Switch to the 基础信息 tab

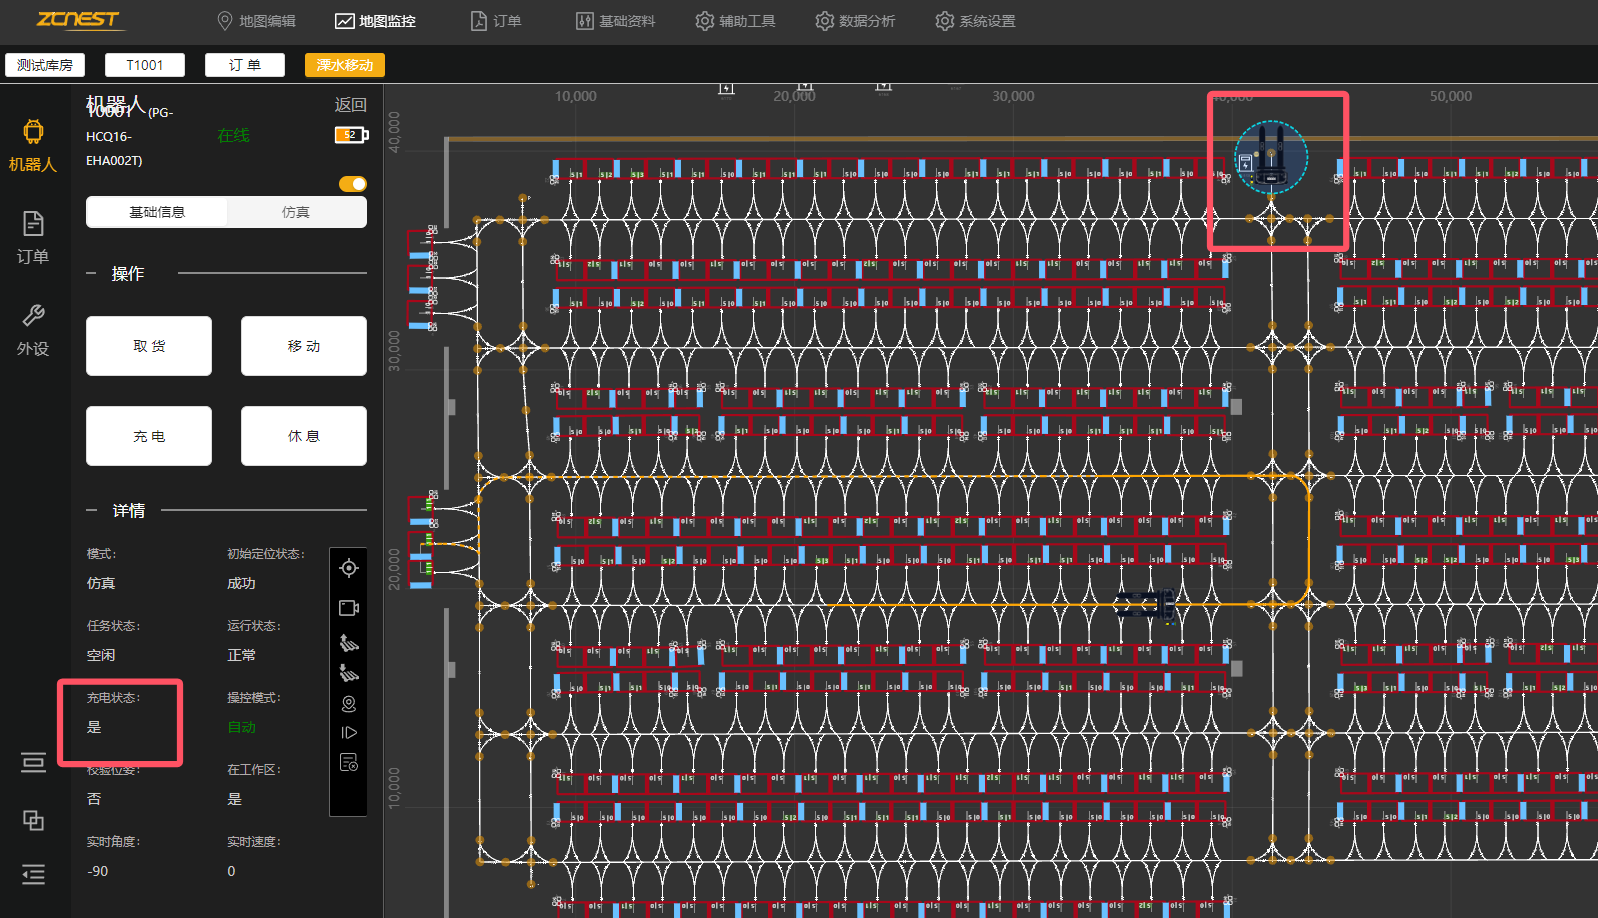(x=157, y=212)
